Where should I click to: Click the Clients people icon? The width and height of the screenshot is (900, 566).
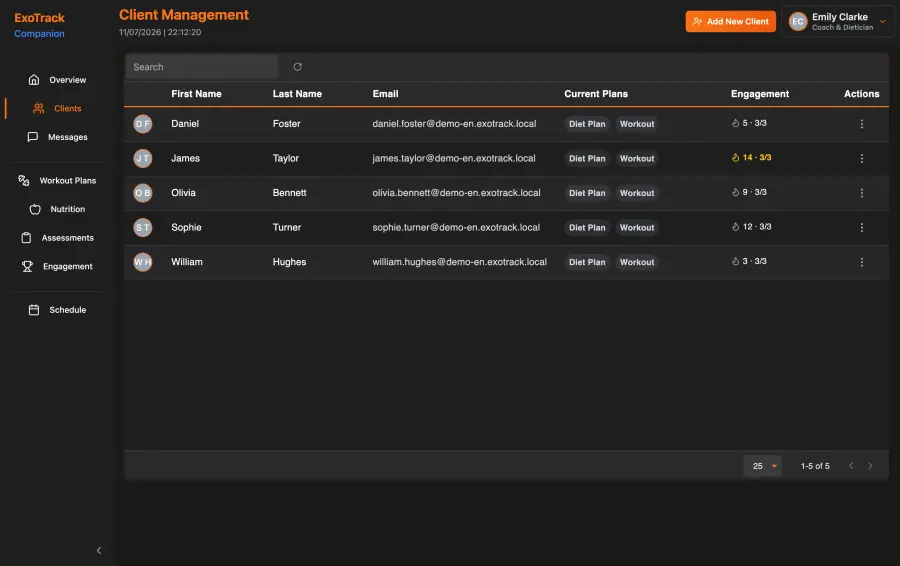click(38, 108)
